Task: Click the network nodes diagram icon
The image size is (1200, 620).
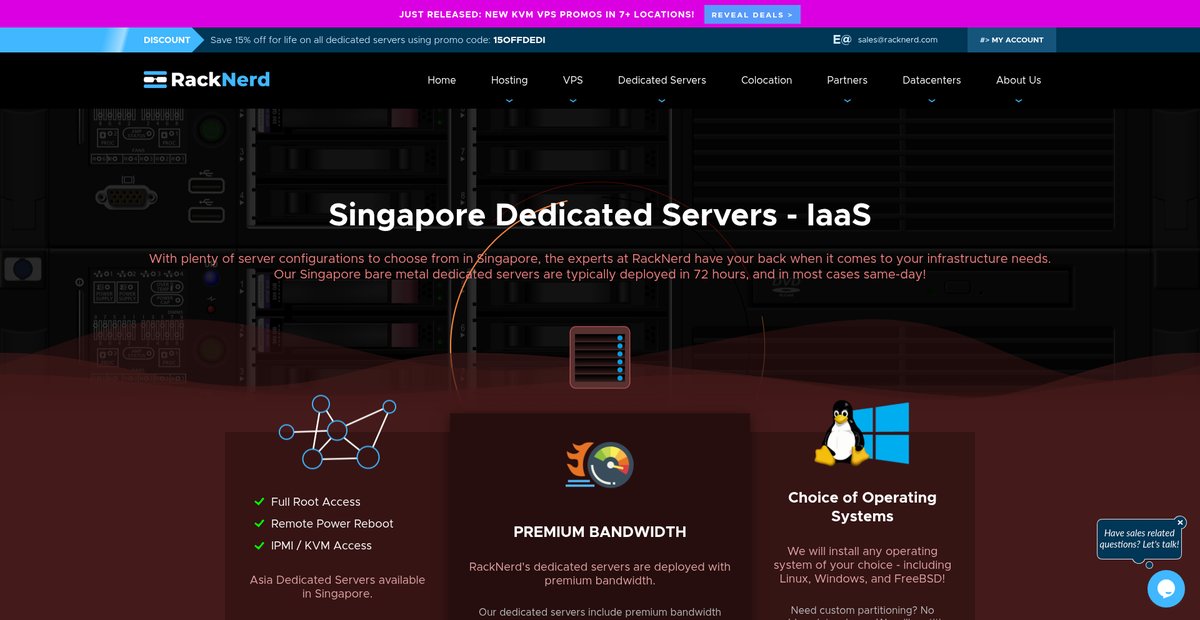Action: (x=337, y=432)
